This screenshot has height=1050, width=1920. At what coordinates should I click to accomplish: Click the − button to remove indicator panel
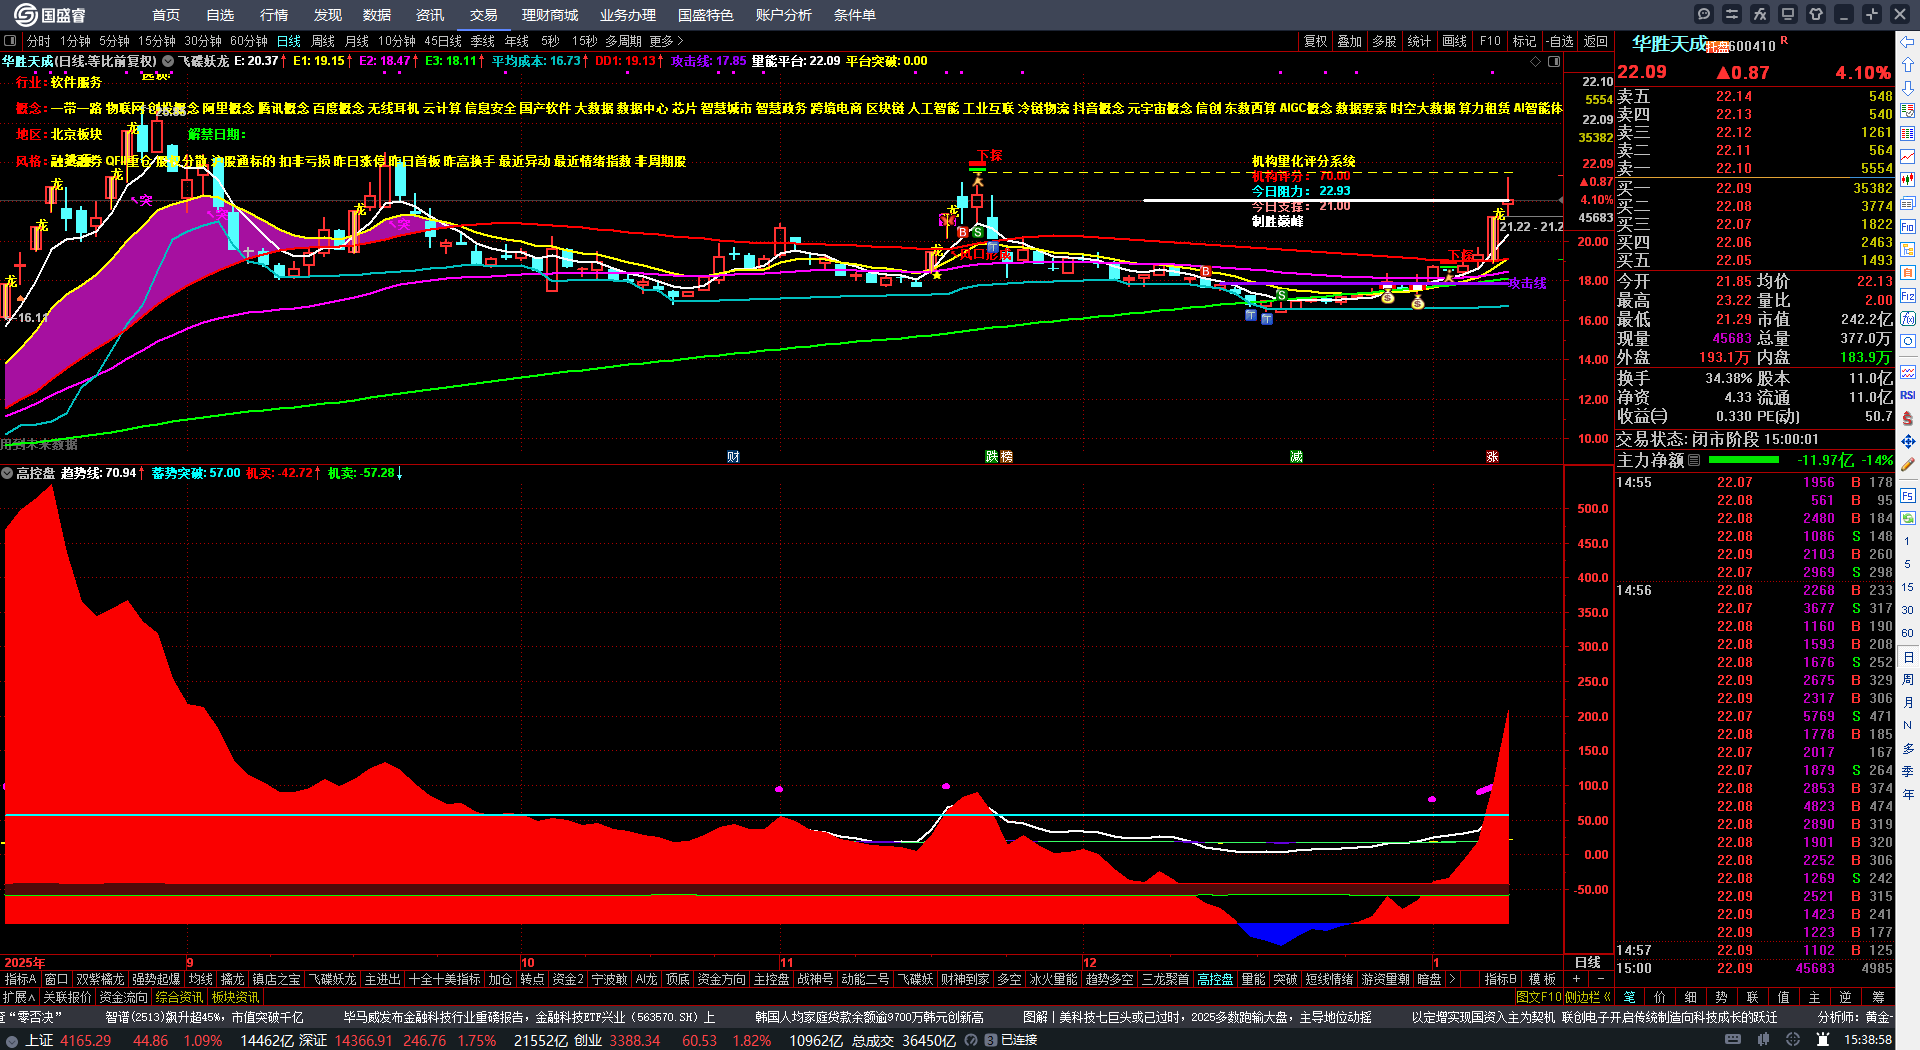pyautogui.click(x=1600, y=979)
